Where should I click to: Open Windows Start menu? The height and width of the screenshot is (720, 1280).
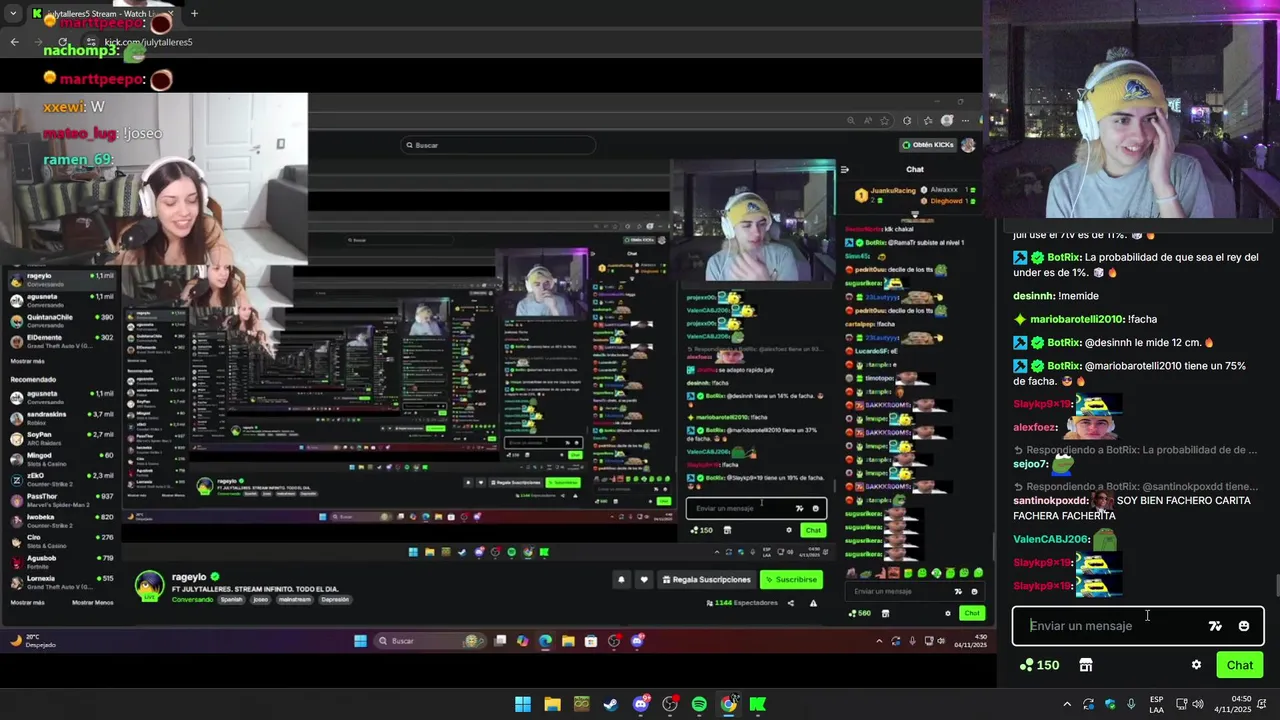(523, 704)
